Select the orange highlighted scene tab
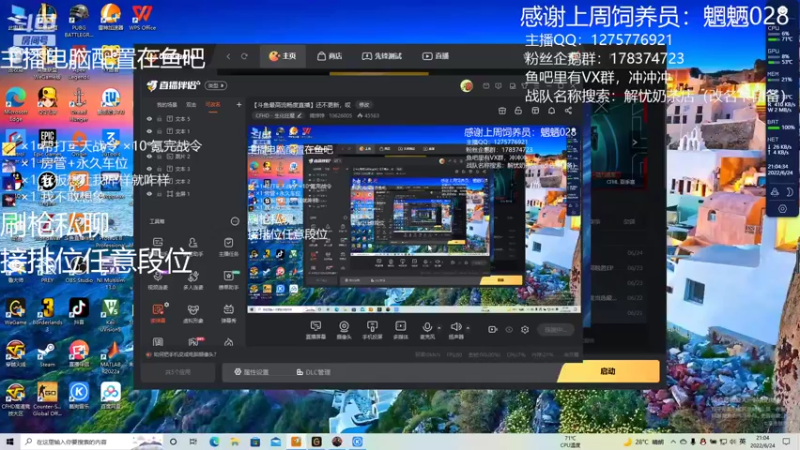800x450 pixels. [213, 105]
